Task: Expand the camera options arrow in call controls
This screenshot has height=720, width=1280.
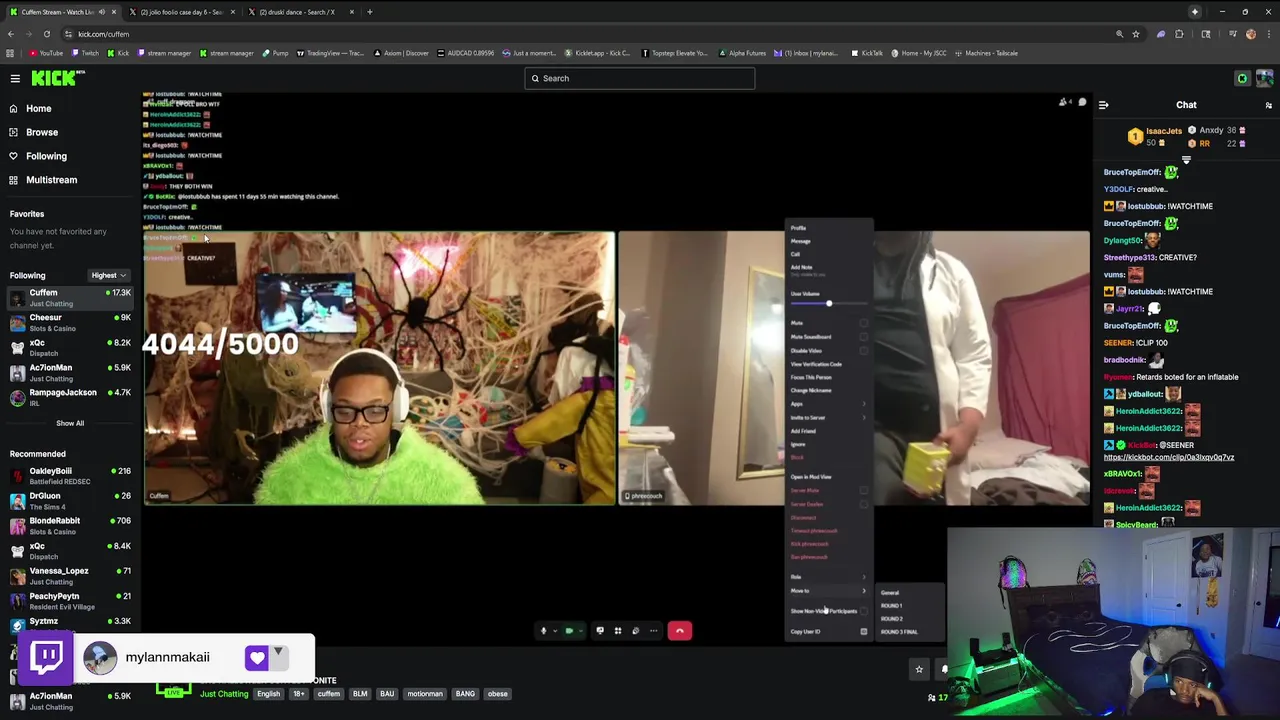Action: 582,631
